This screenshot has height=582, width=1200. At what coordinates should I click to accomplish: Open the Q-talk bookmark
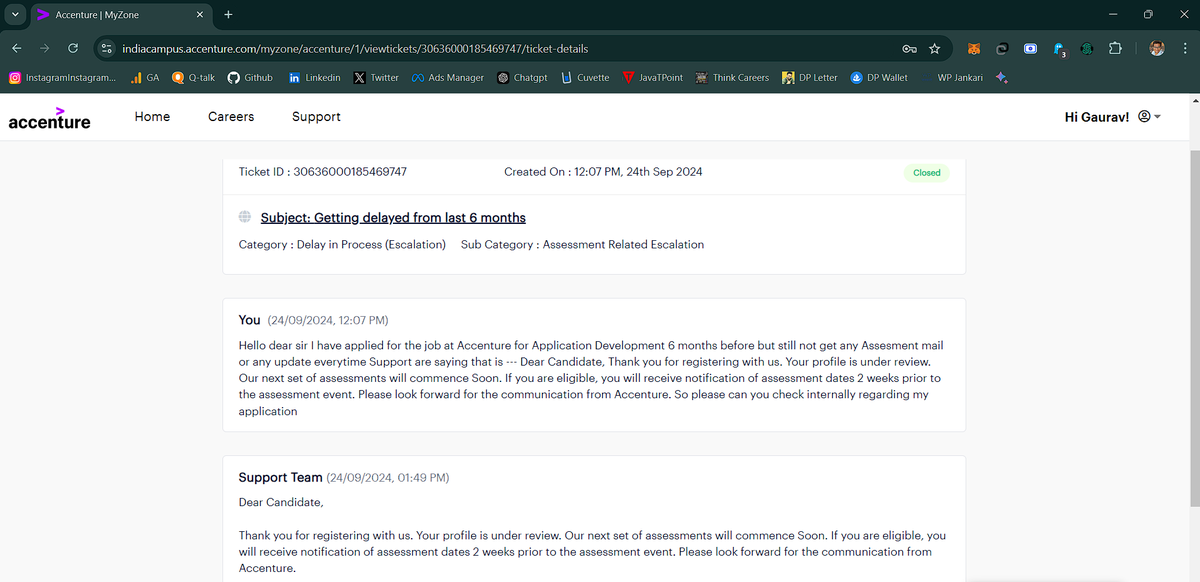[x=194, y=77]
